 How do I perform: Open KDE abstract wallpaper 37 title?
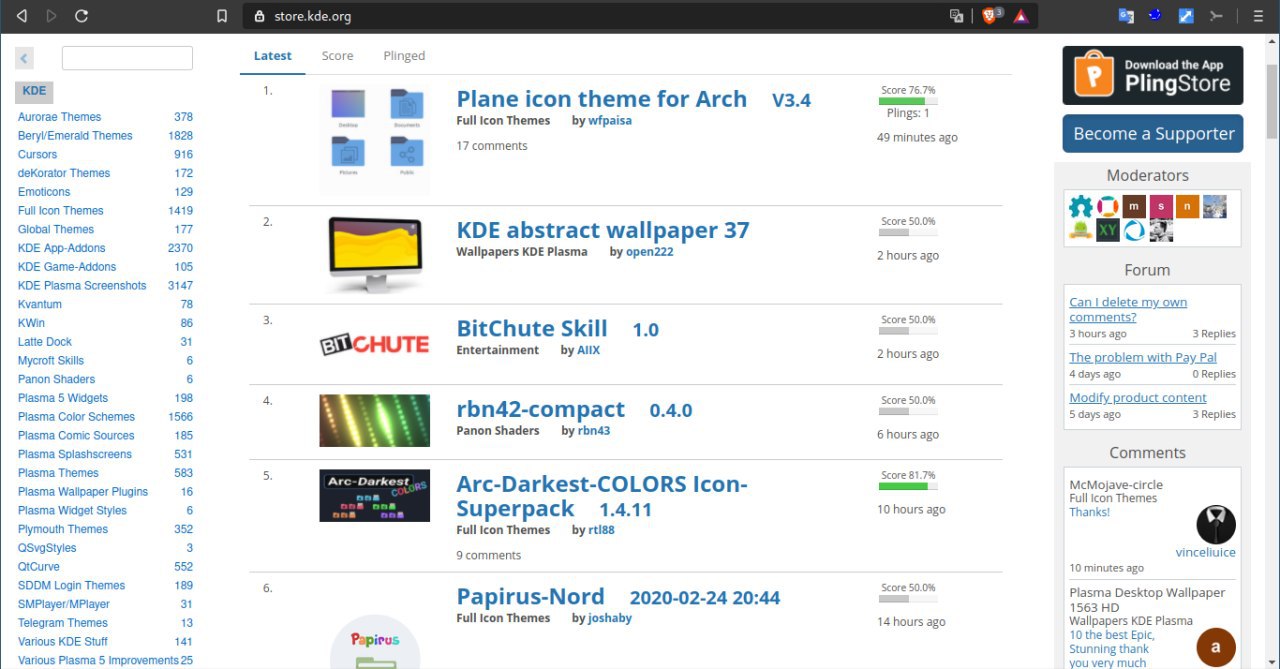tap(602, 230)
